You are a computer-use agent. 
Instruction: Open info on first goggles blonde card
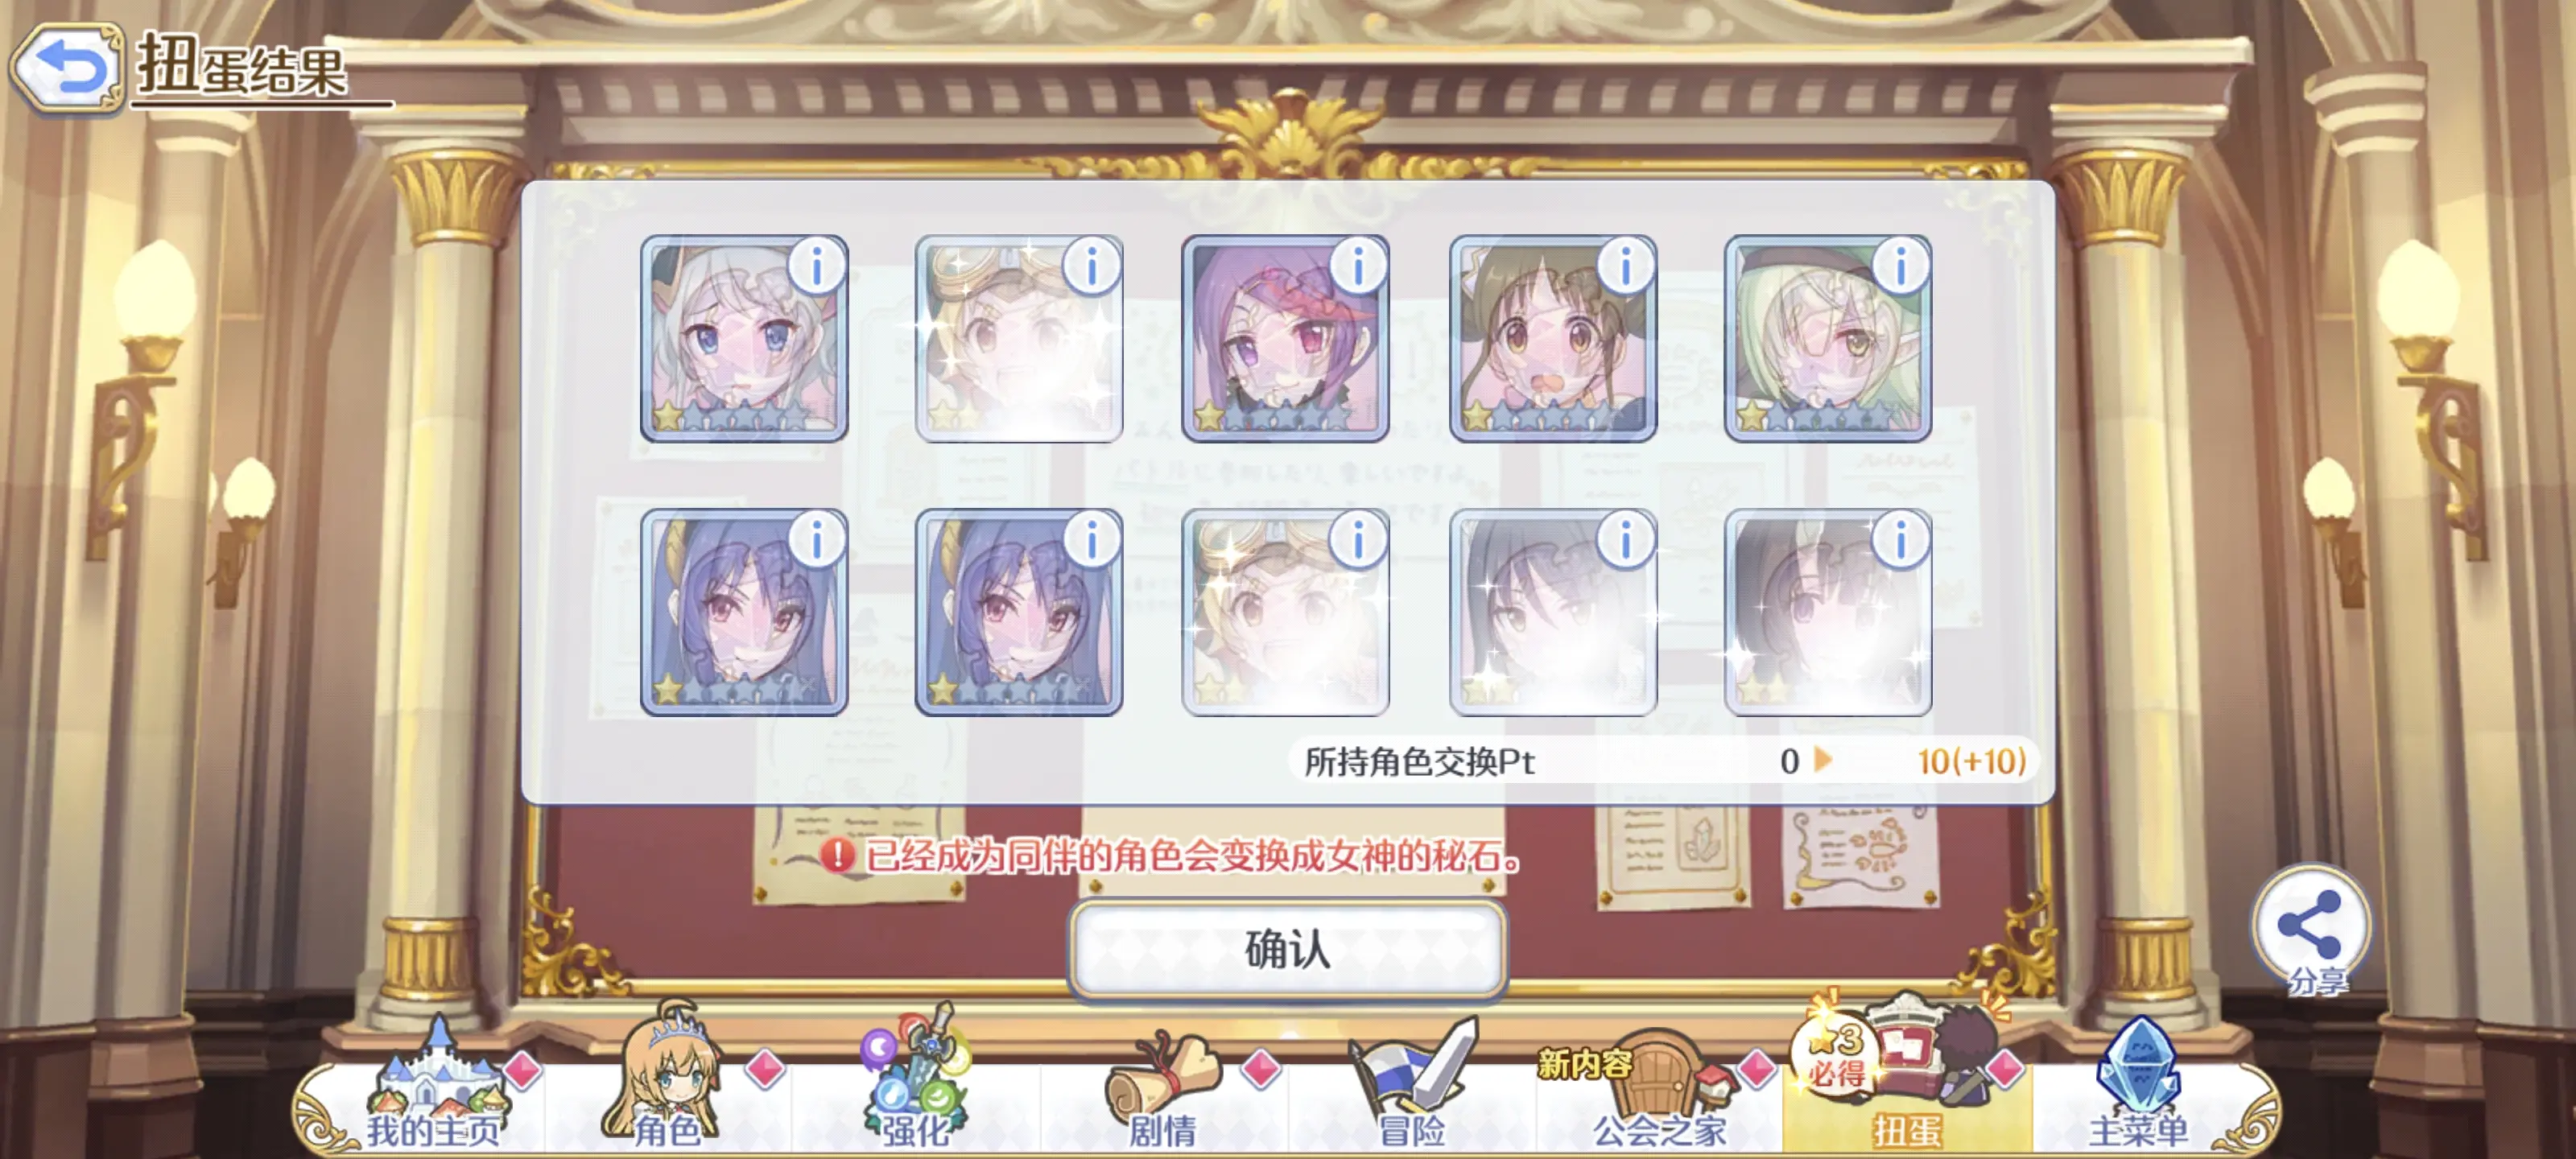(1091, 266)
